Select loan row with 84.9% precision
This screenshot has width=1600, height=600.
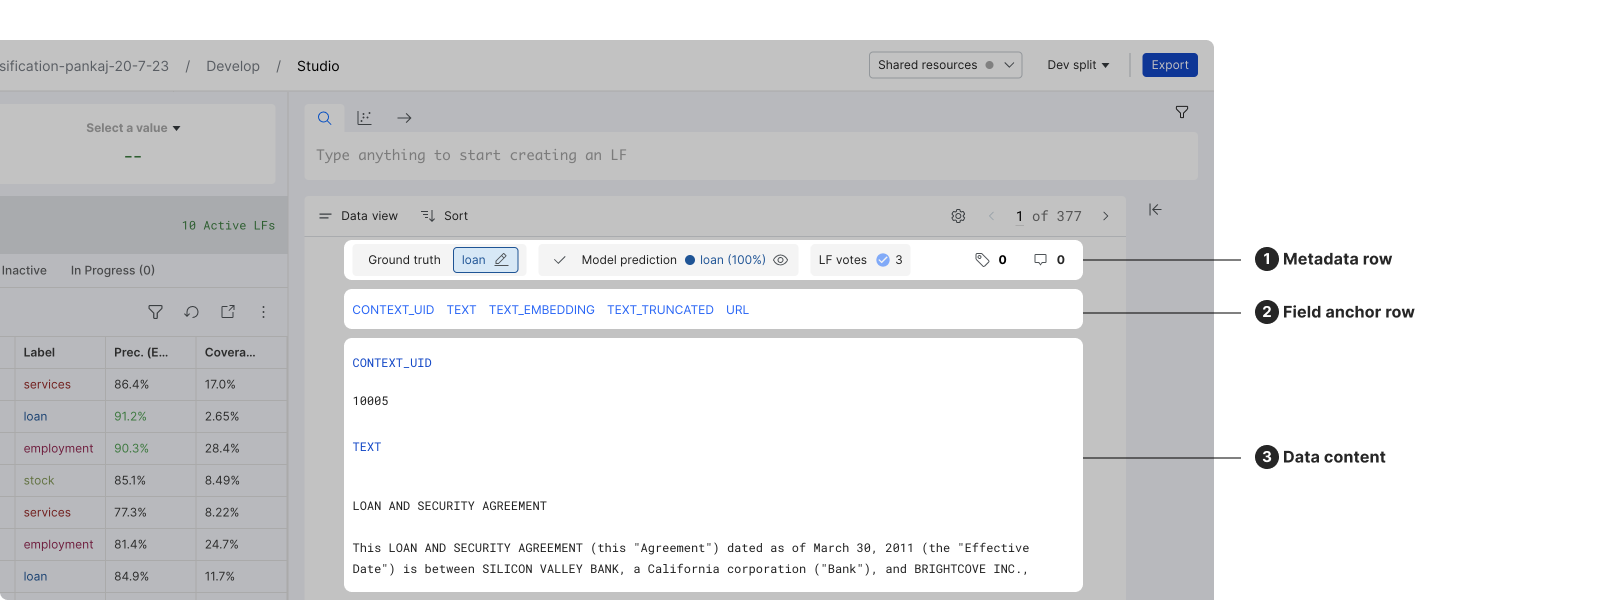143,576
